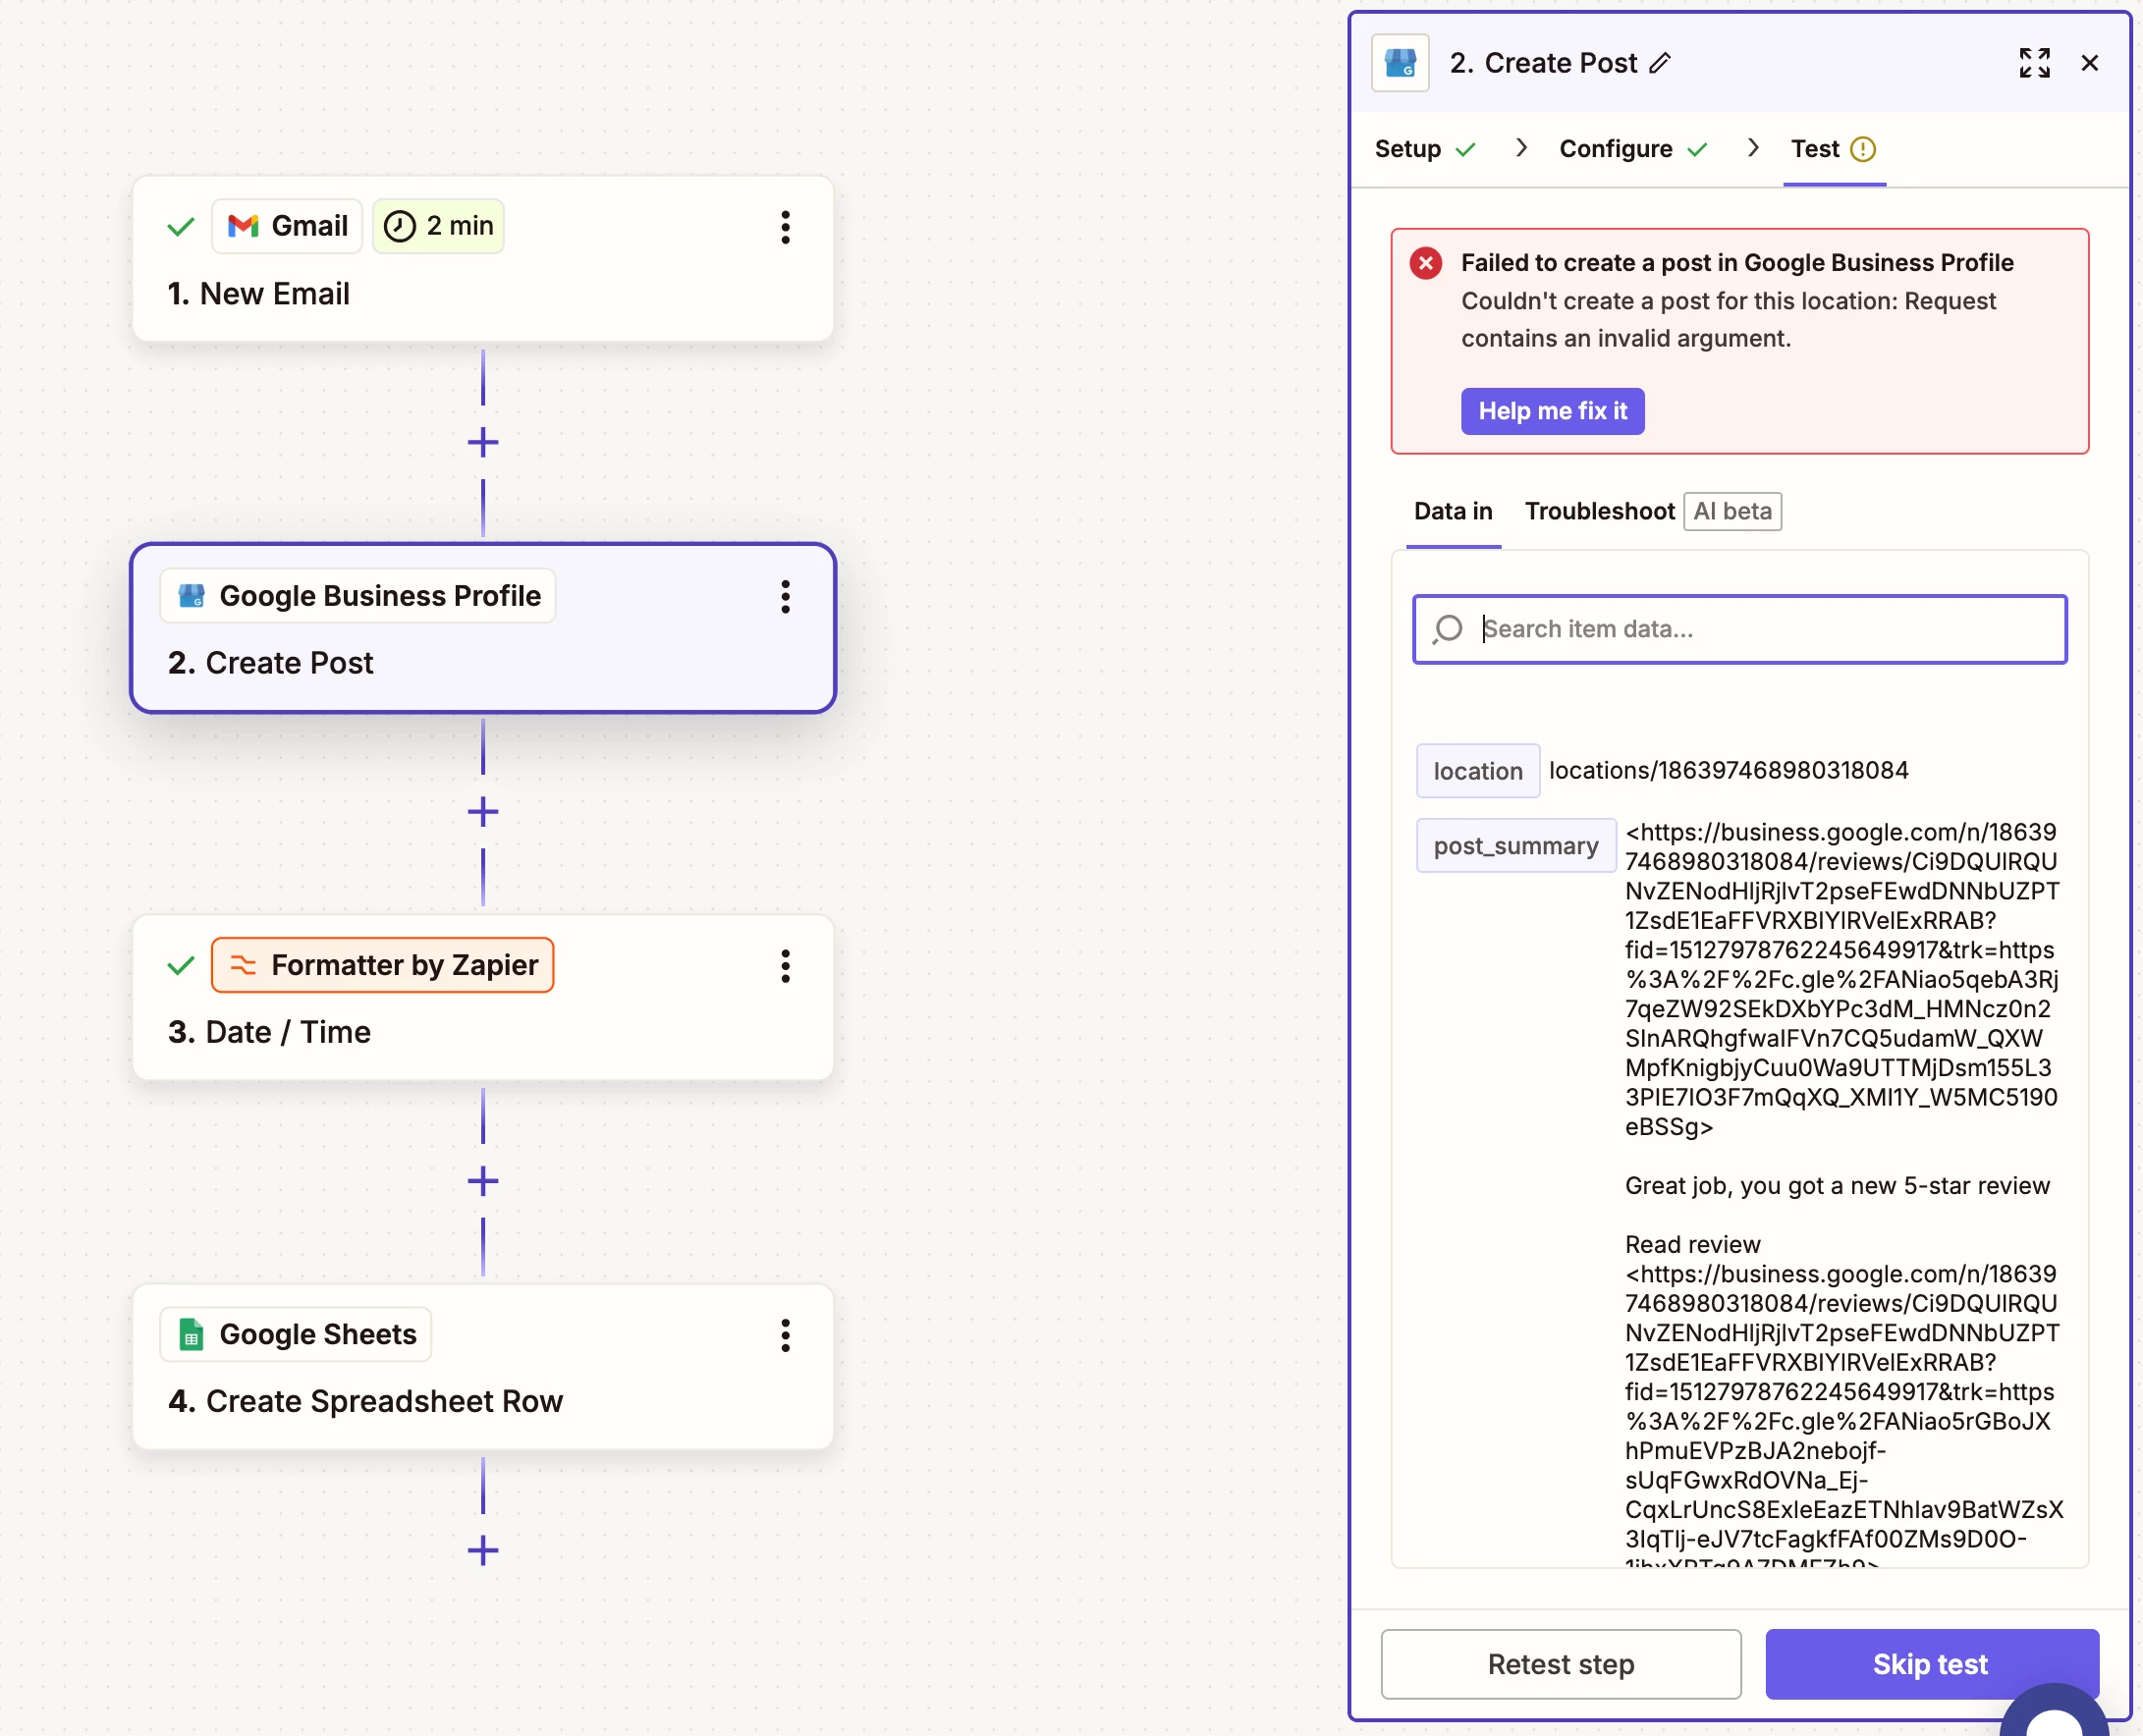This screenshot has width=2143, height=1736.
Task: Click the Skip test button
Action: coord(1929,1663)
